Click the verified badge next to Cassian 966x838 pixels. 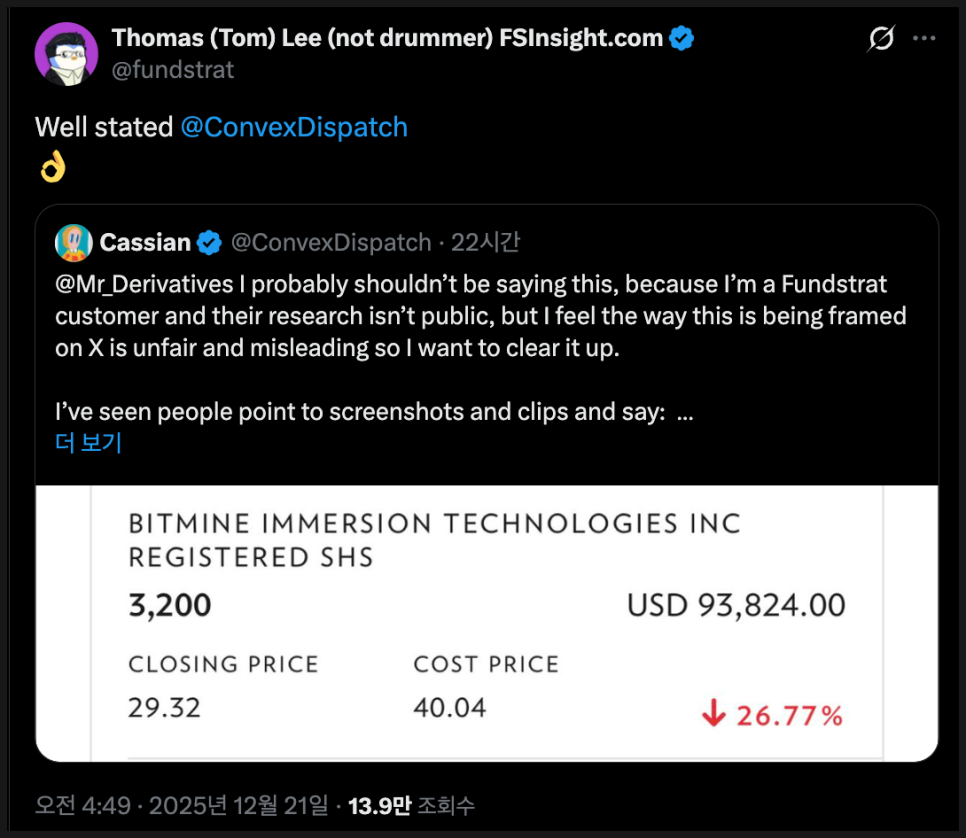click(x=209, y=243)
